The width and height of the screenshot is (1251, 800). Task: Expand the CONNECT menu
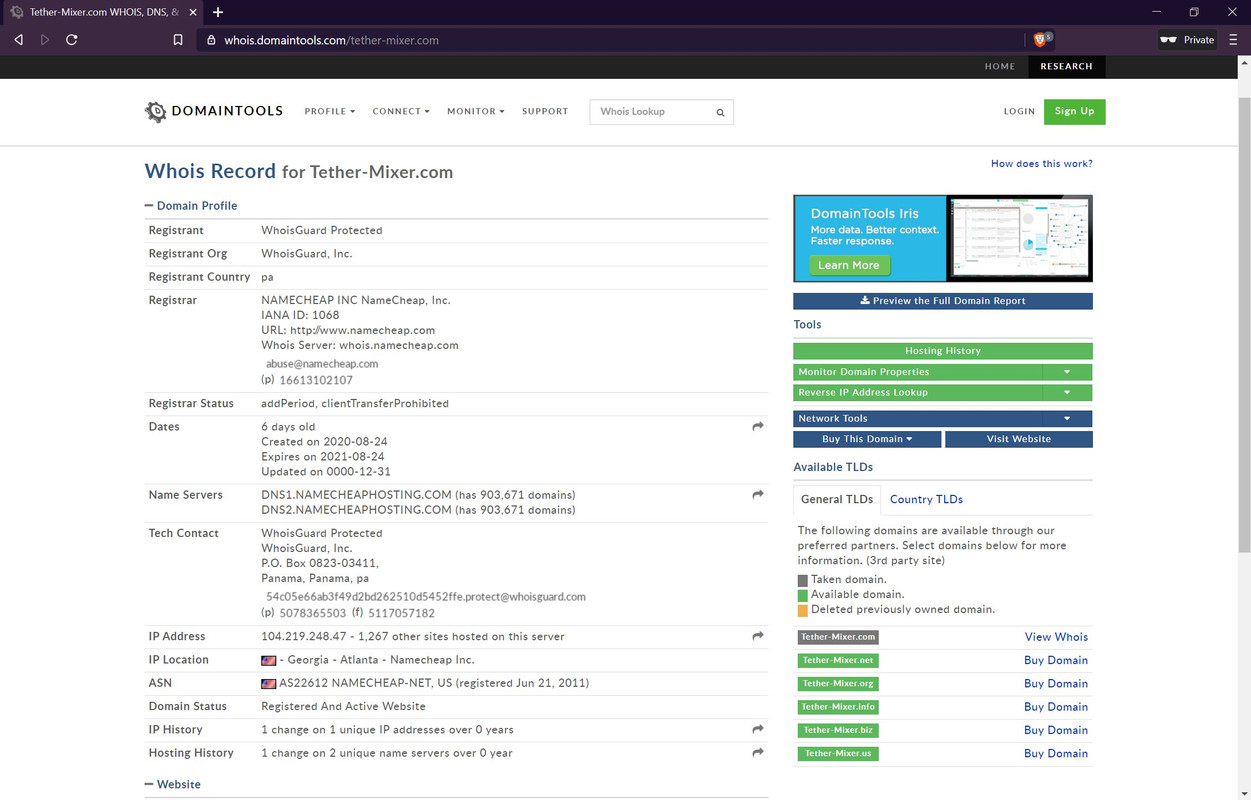pyautogui.click(x=401, y=111)
